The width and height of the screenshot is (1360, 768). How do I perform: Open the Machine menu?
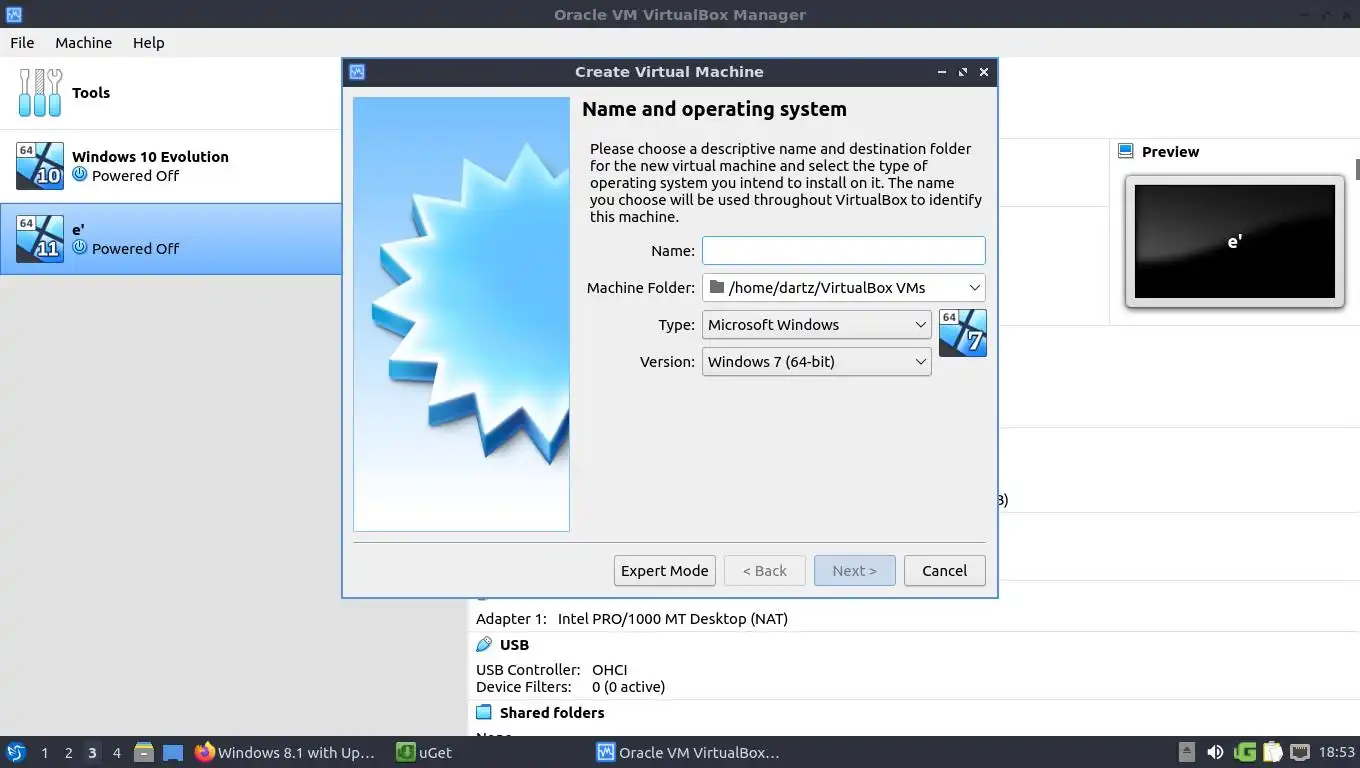click(83, 43)
